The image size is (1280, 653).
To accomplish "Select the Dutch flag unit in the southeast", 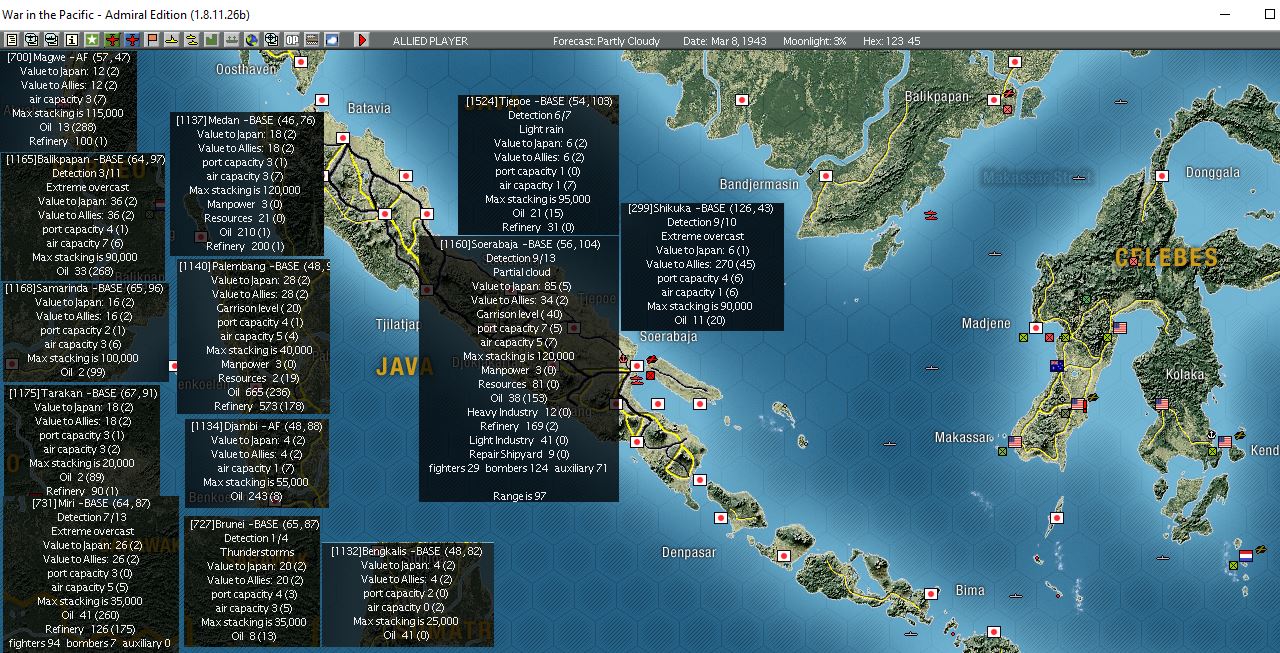I will click(1245, 555).
